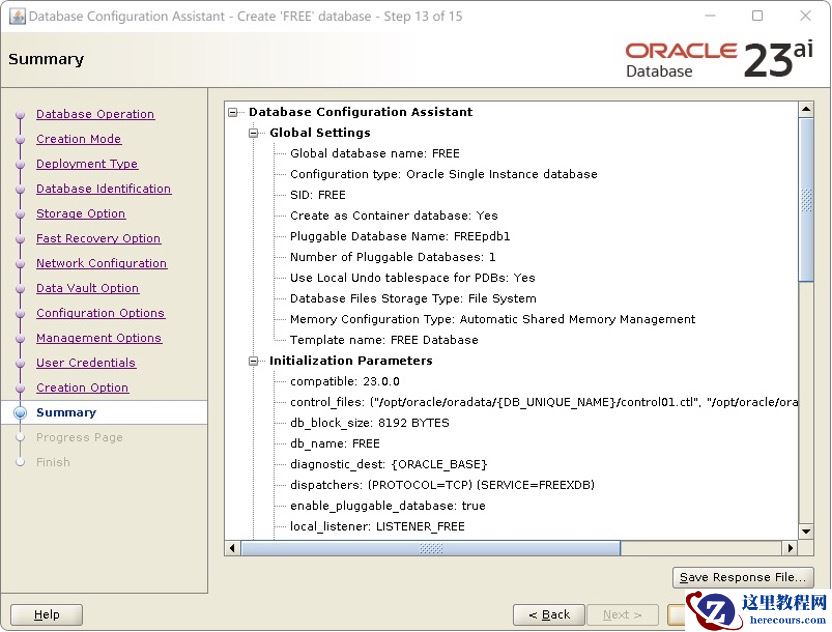The image size is (832, 632).
Task: Click the Summary step bullet icon
Action: (20, 412)
